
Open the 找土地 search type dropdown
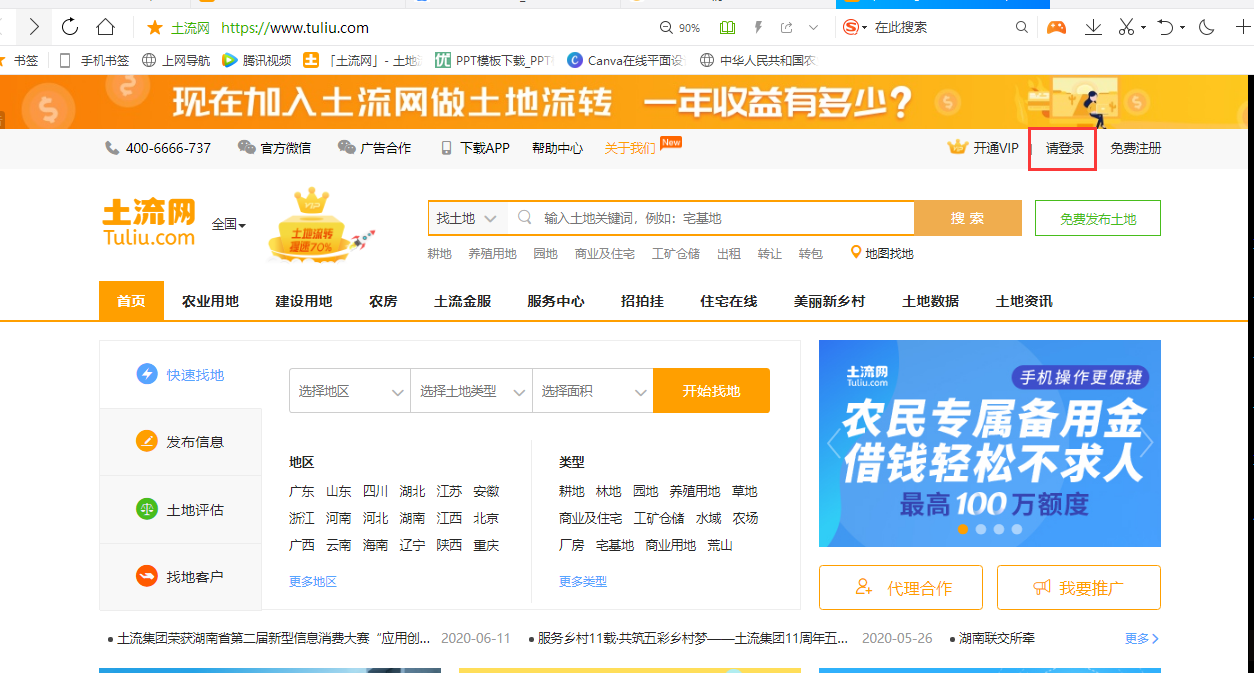pyautogui.click(x=467, y=218)
